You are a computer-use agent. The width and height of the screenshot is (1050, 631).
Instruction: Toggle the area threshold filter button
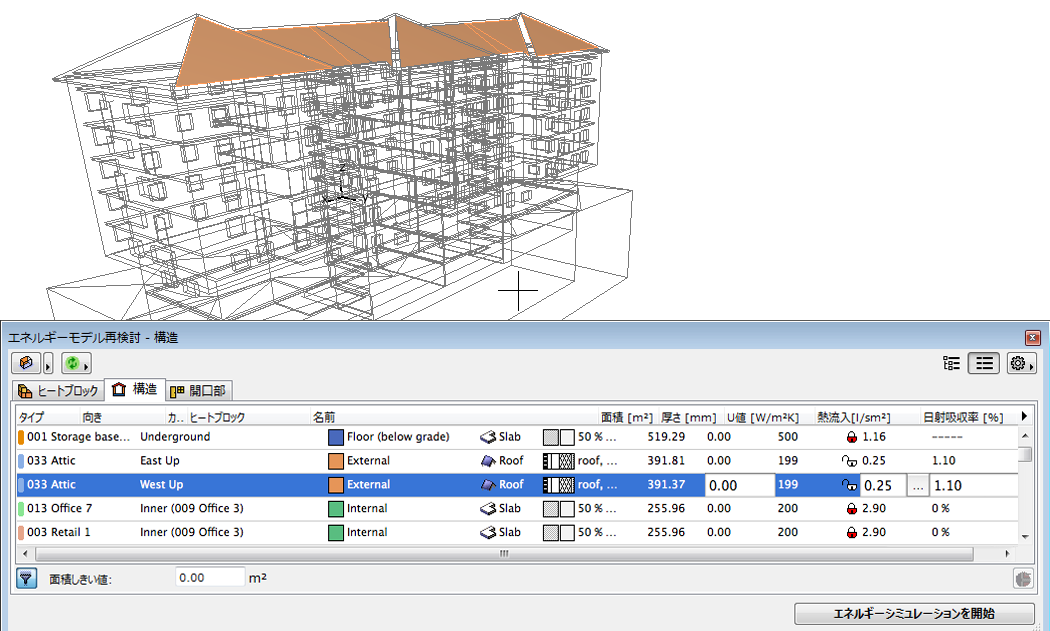(x=27, y=577)
